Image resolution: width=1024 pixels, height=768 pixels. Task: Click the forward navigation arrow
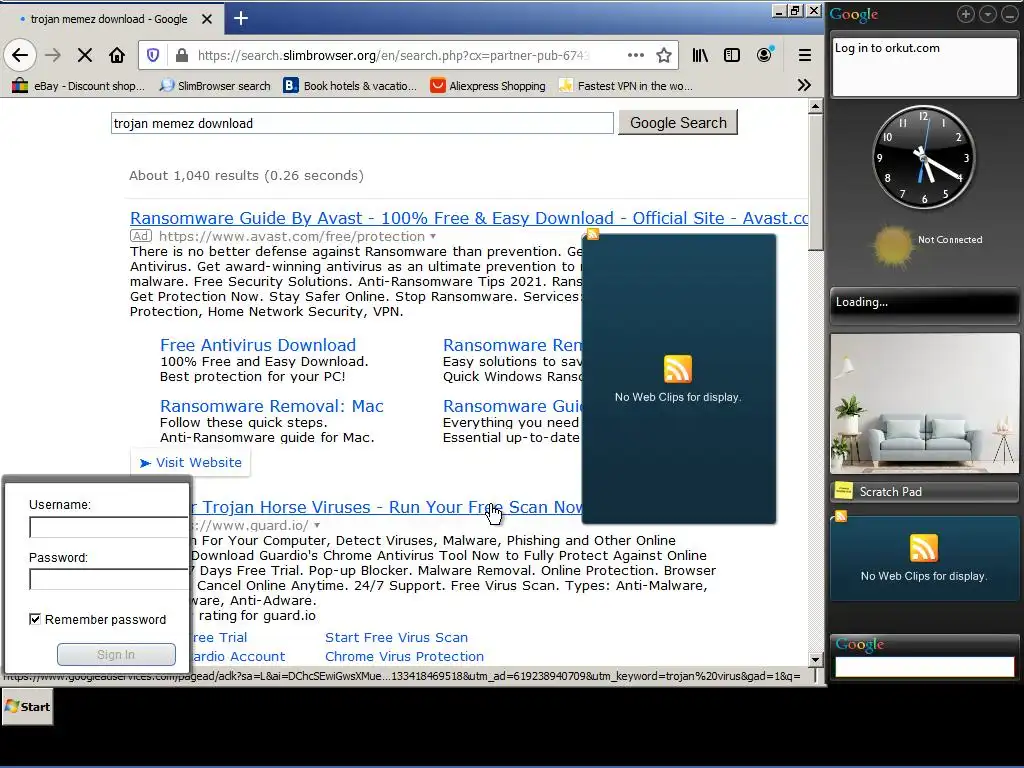tap(53, 56)
